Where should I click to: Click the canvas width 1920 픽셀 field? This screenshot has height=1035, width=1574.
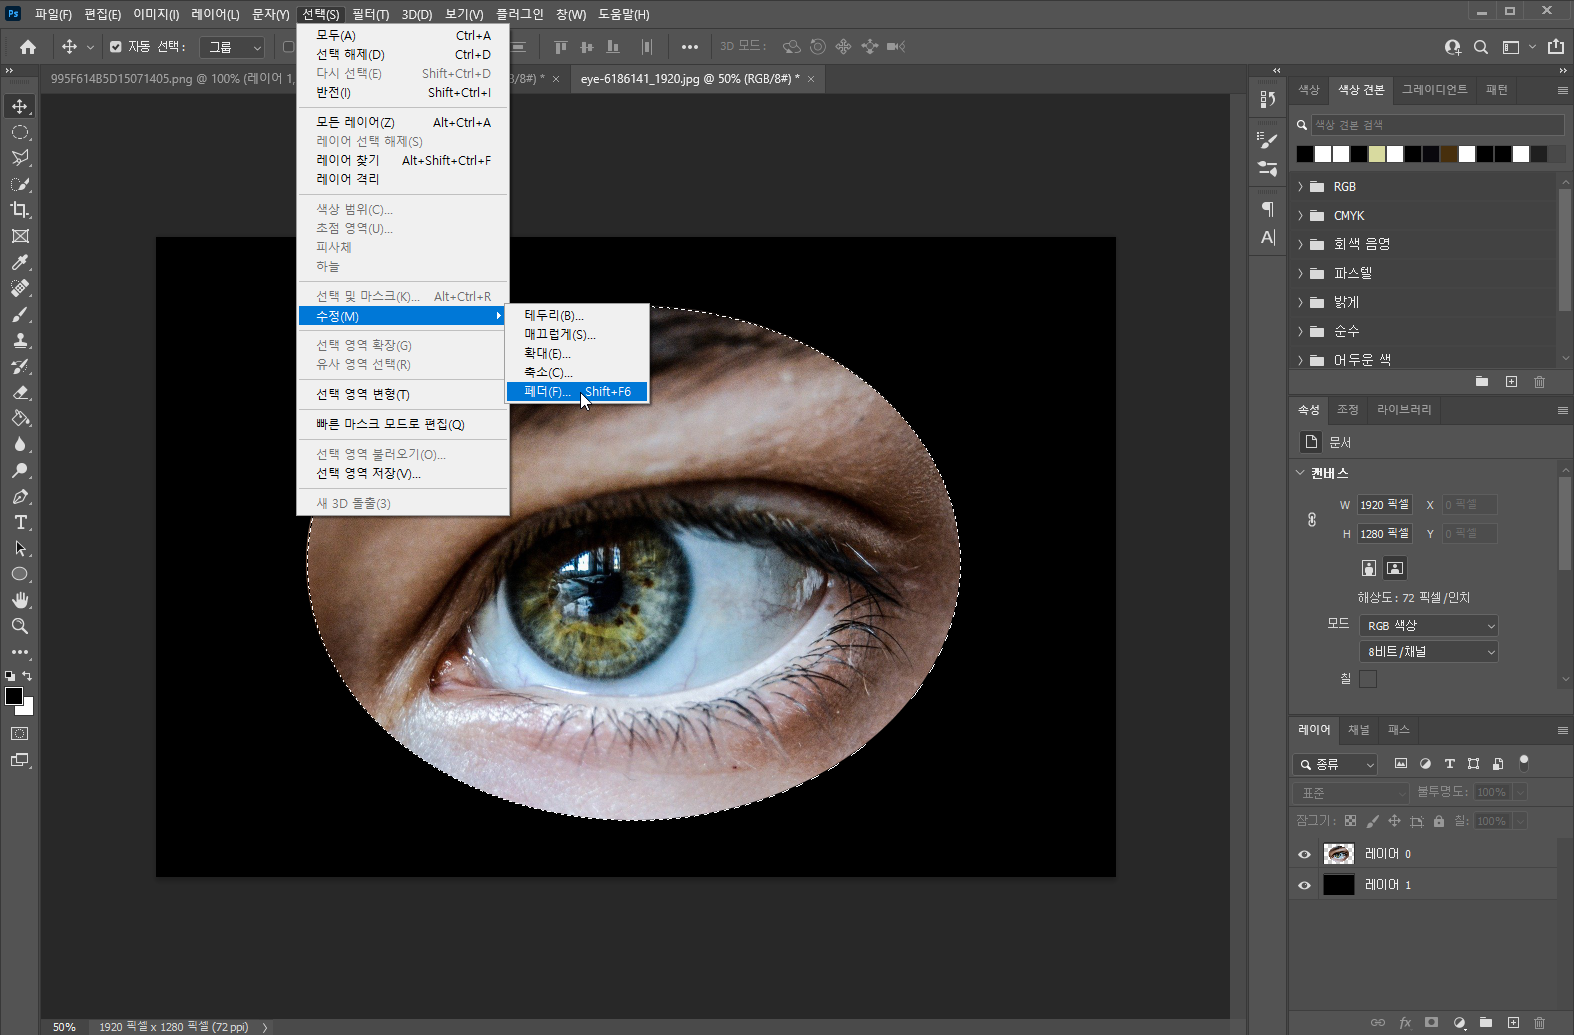(1384, 505)
